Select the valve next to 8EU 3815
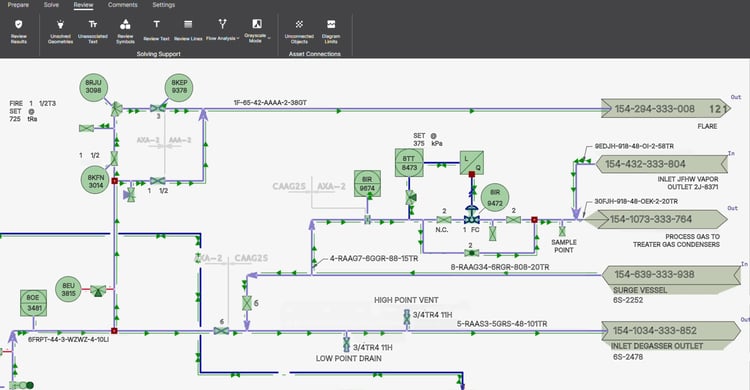The width and height of the screenshot is (750, 390). coord(98,290)
